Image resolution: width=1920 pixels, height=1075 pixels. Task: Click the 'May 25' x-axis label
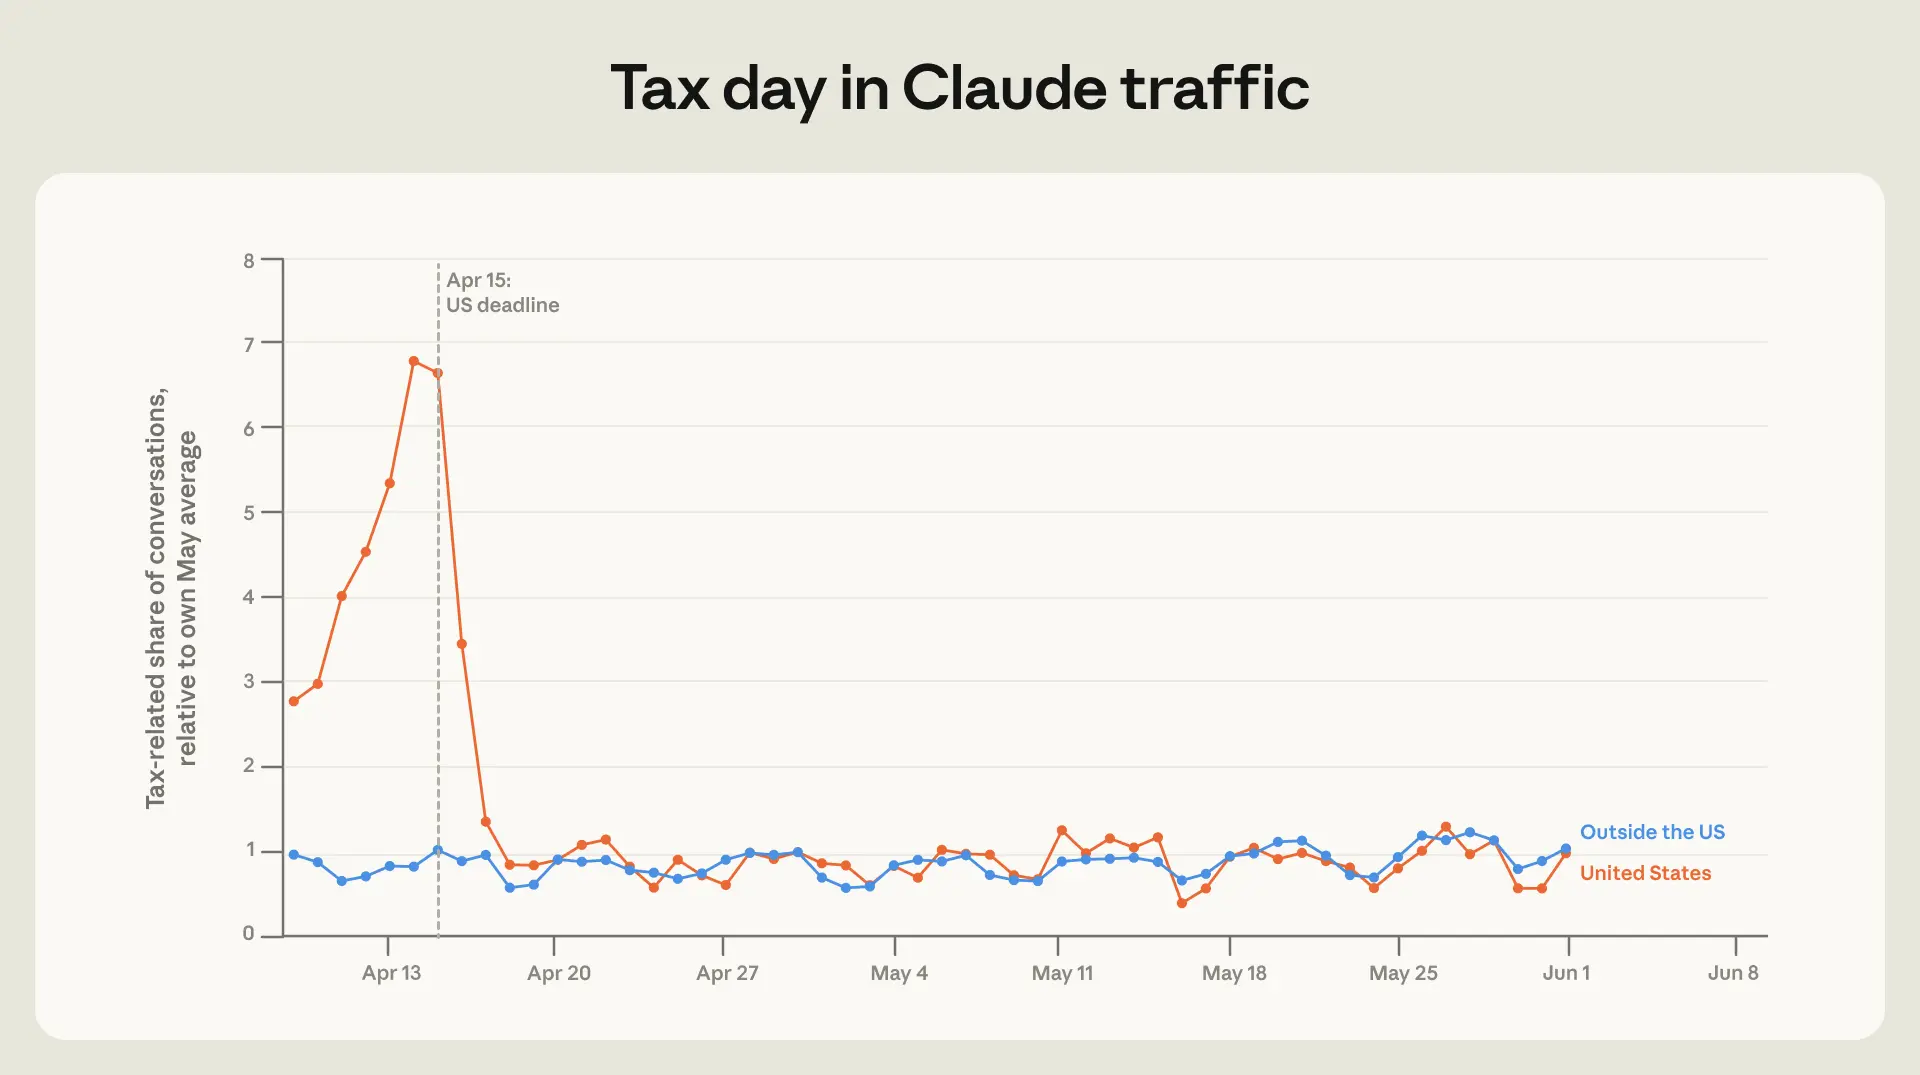[x=1403, y=973]
